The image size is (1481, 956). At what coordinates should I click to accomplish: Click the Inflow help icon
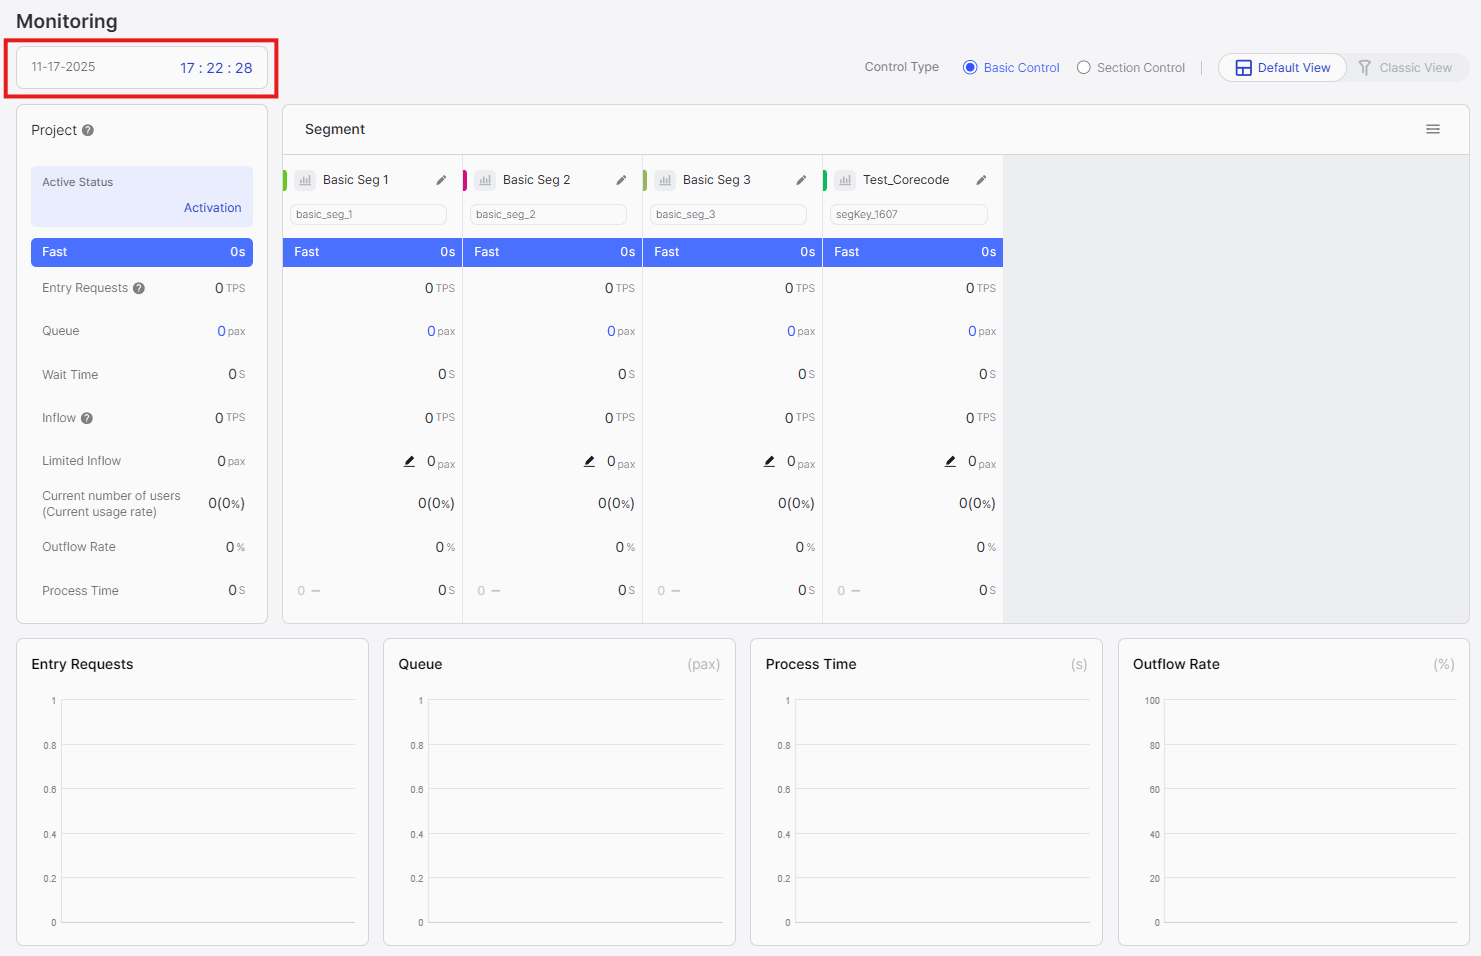[x=87, y=418]
